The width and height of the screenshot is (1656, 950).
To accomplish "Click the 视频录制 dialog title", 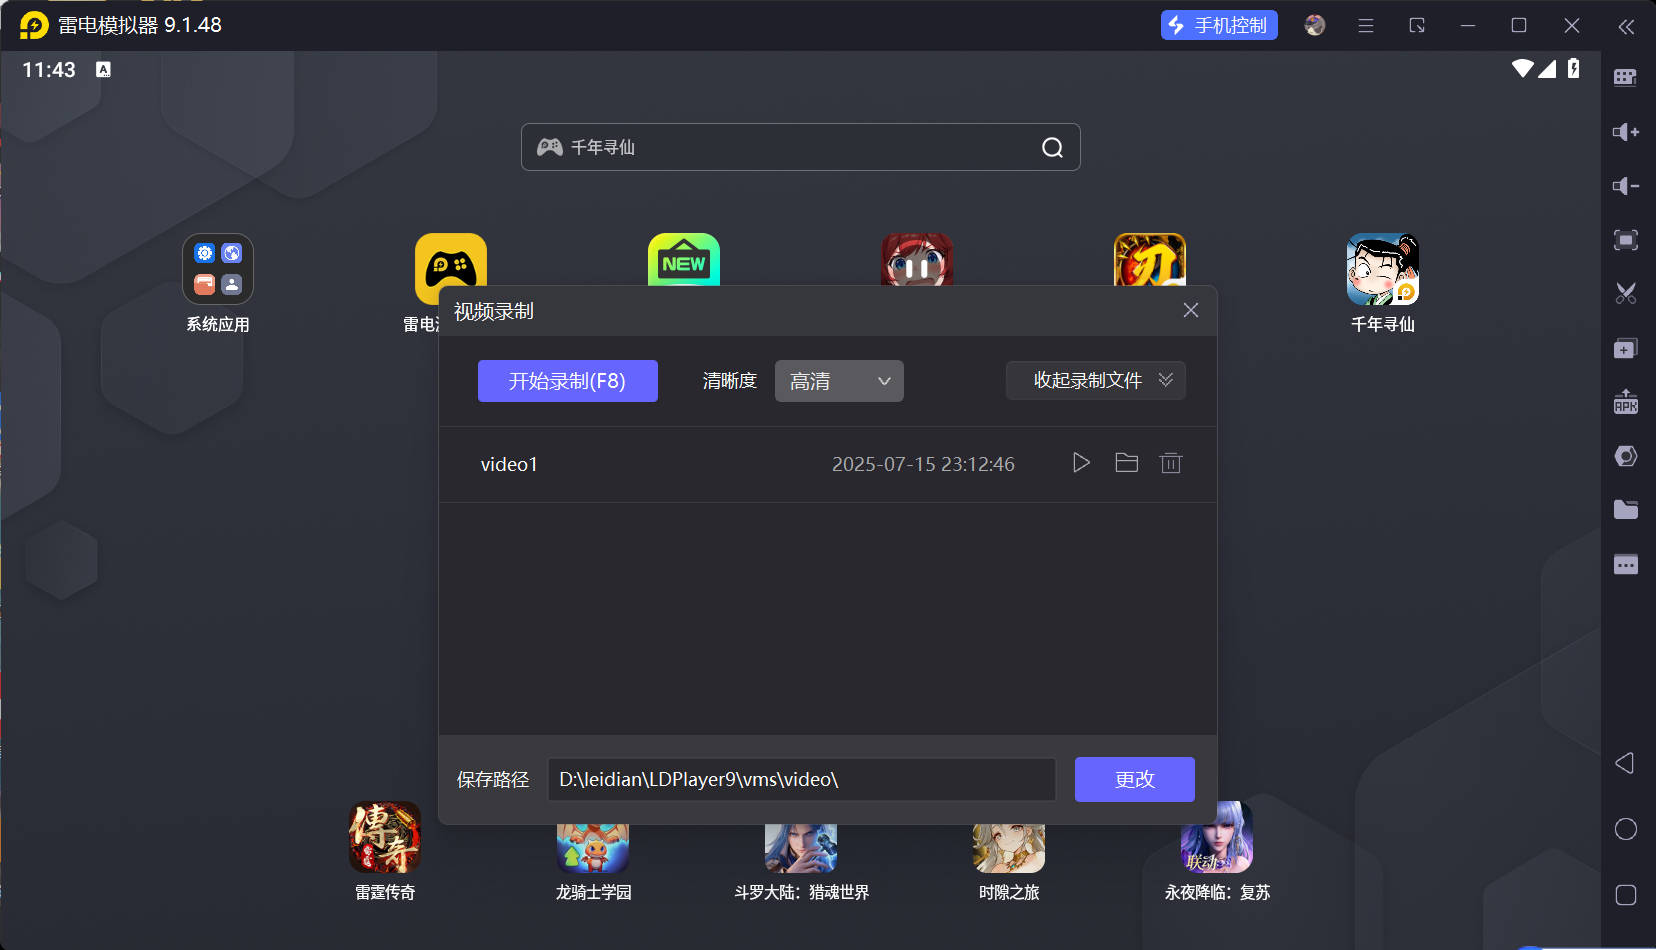I will pos(494,311).
